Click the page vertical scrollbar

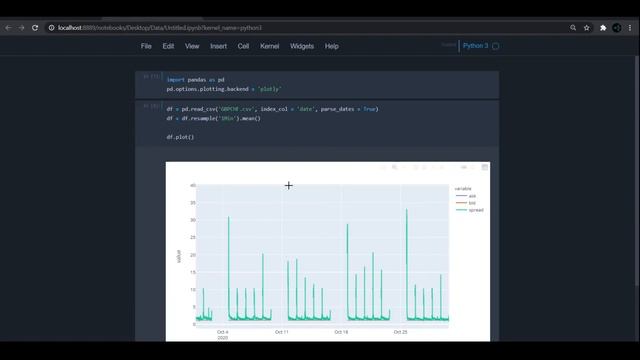[x=637, y=171]
